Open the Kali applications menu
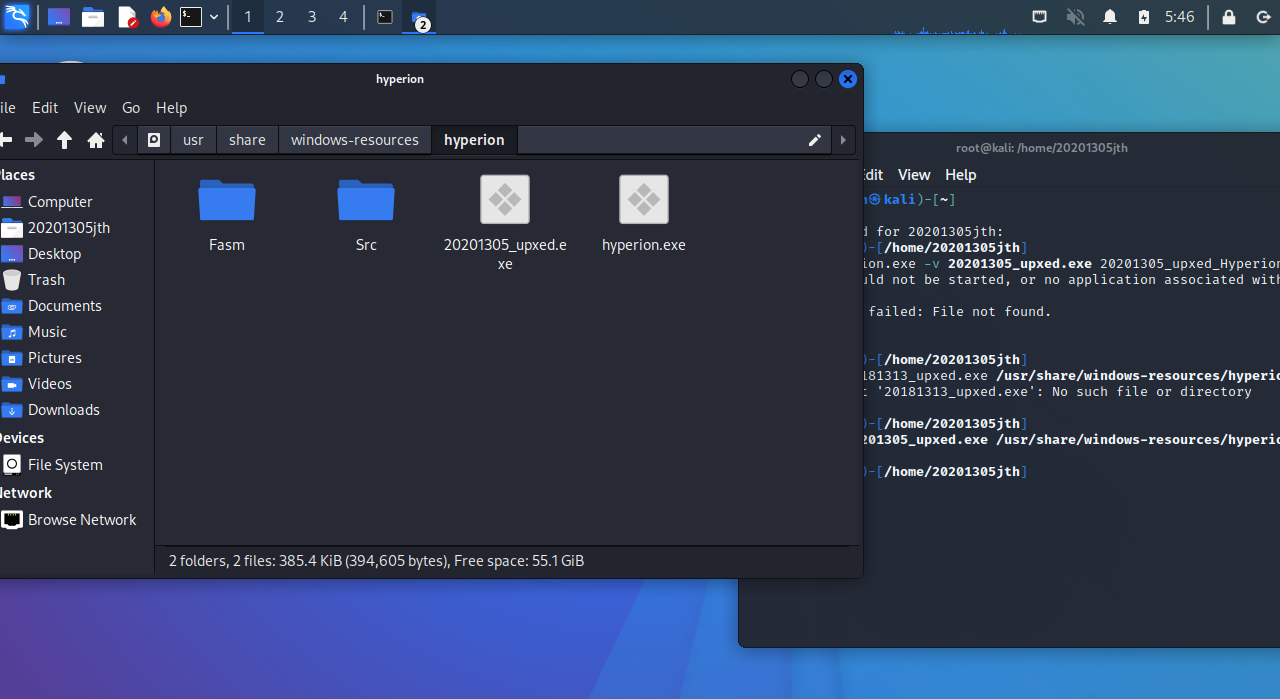 click(17, 17)
